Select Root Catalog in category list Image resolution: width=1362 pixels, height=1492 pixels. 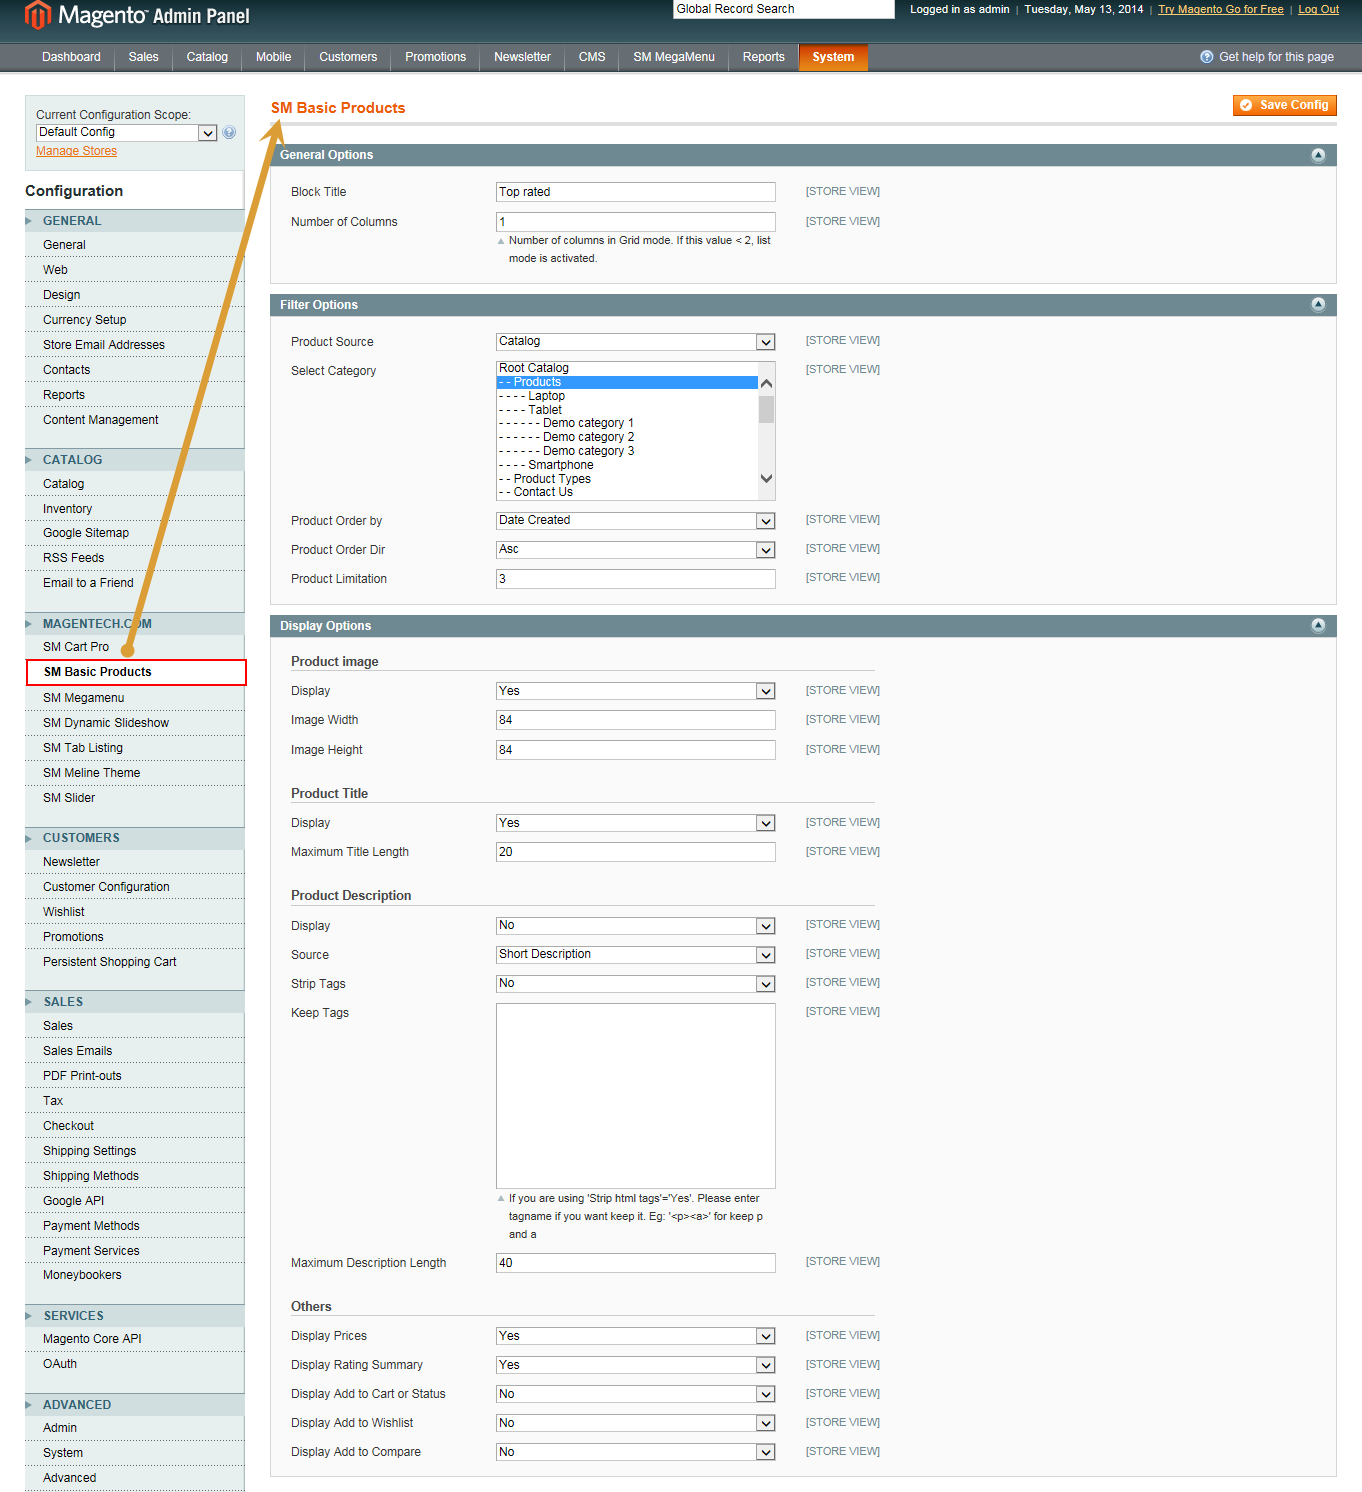627,368
